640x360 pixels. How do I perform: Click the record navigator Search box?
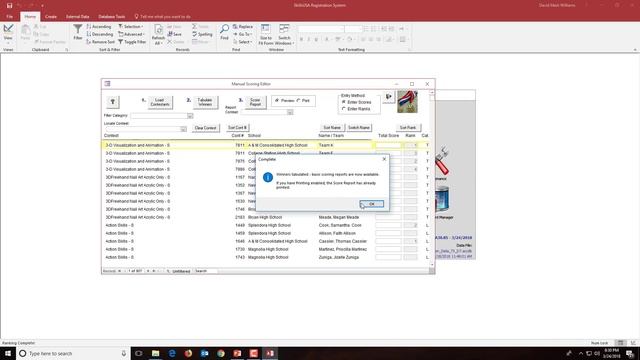tap(205, 271)
